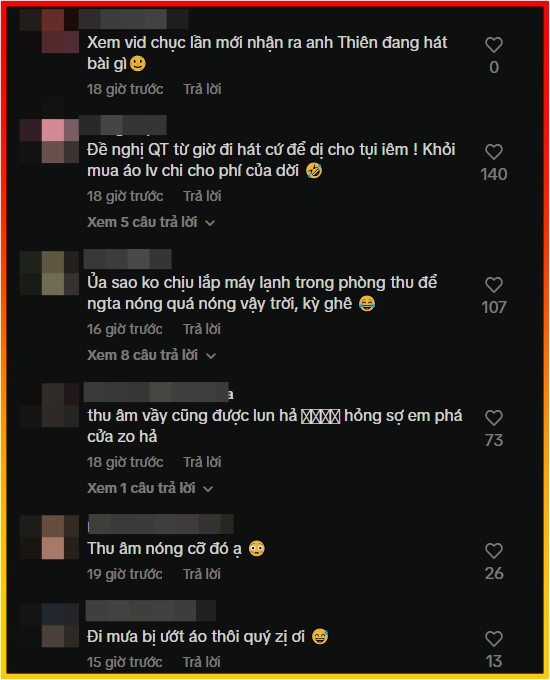Like the 'thu âm vầy' comment with 73 likes
550x680 pixels.
(x=494, y=418)
